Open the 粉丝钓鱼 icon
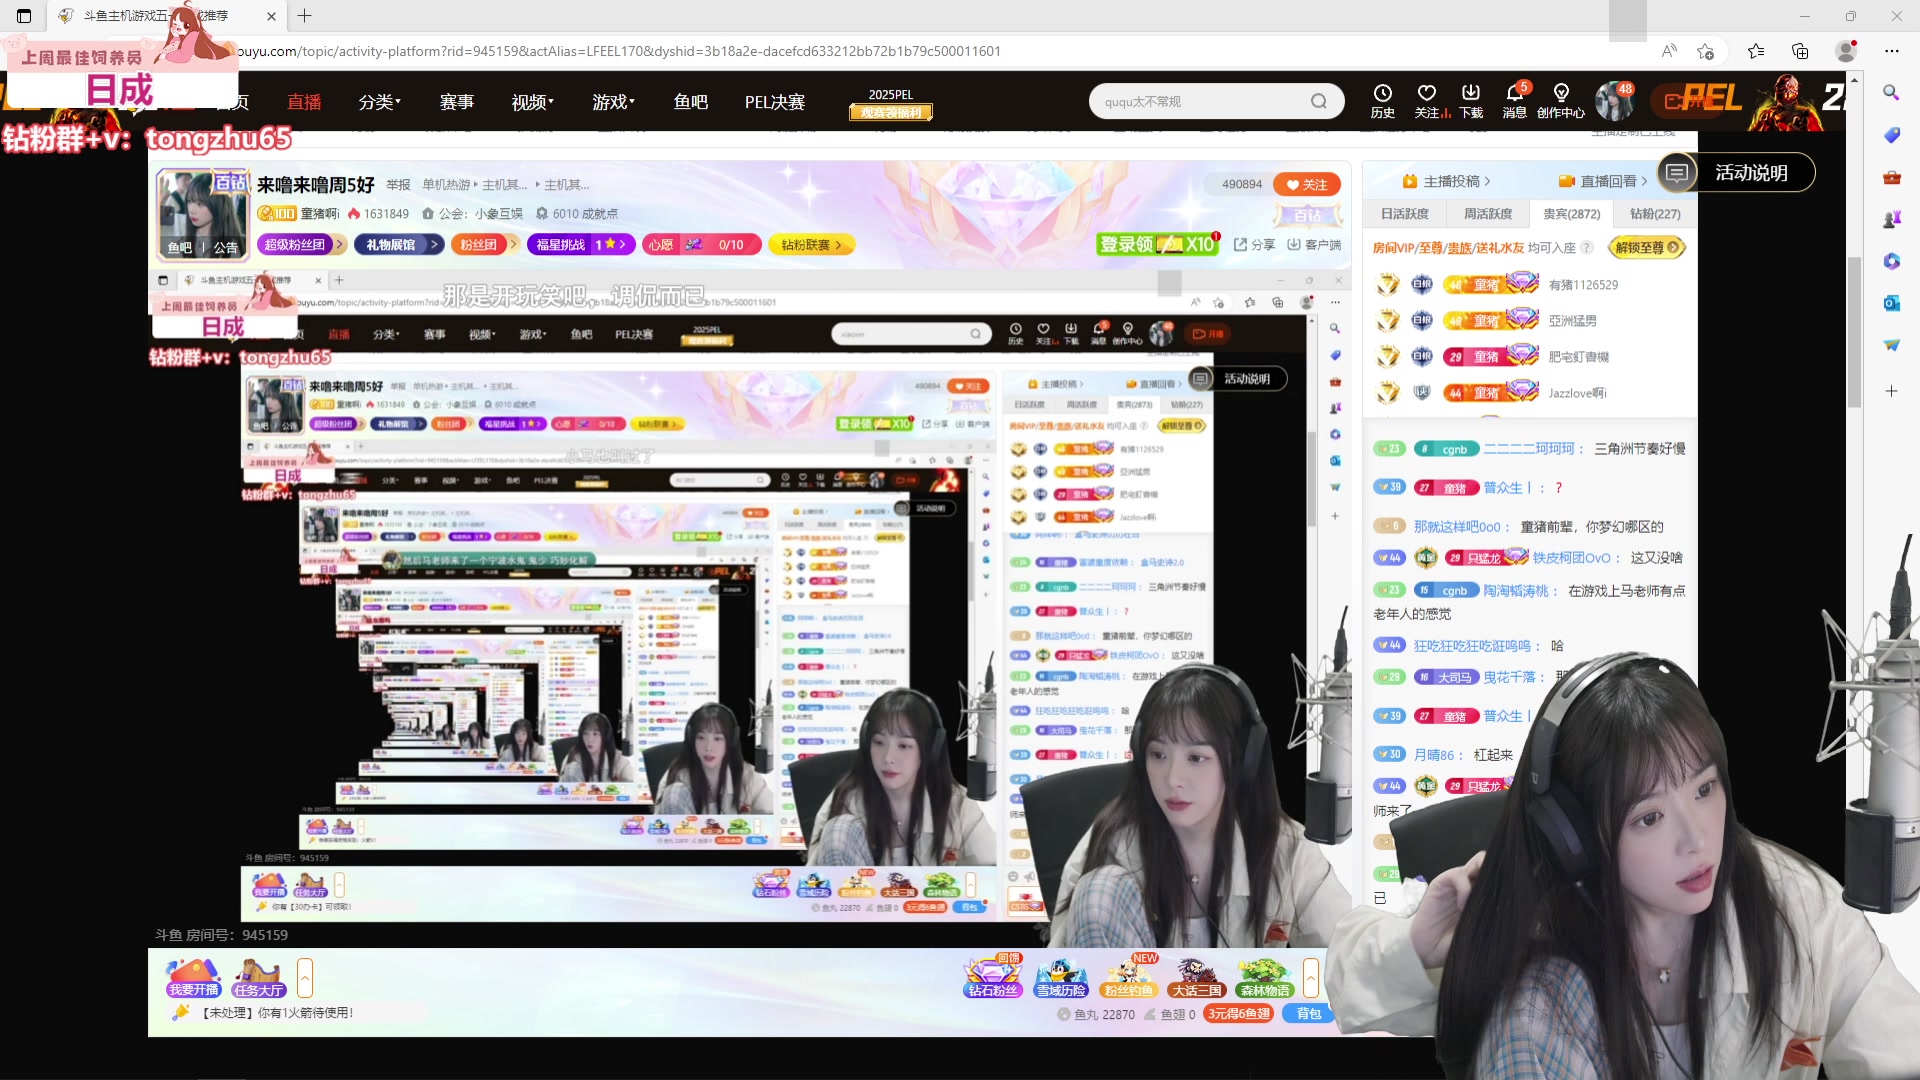This screenshot has width=1920, height=1080. click(1128, 978)
